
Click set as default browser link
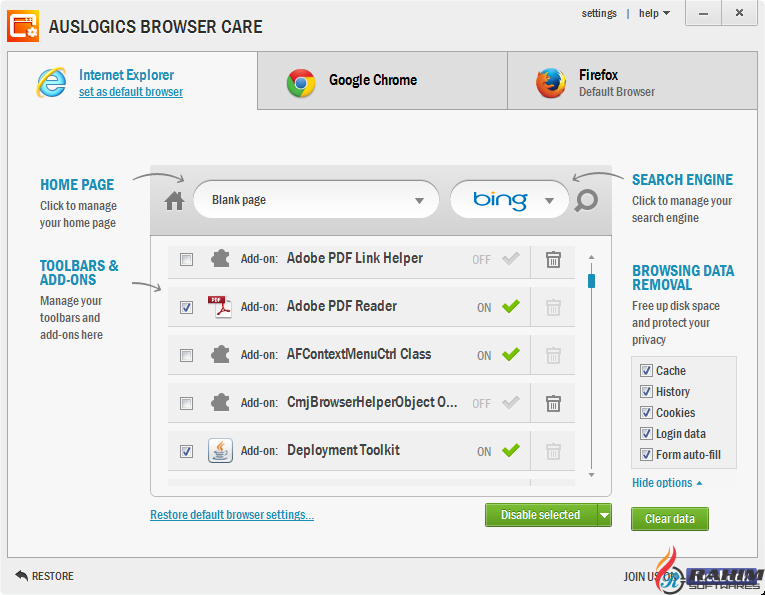pos(131,92)
